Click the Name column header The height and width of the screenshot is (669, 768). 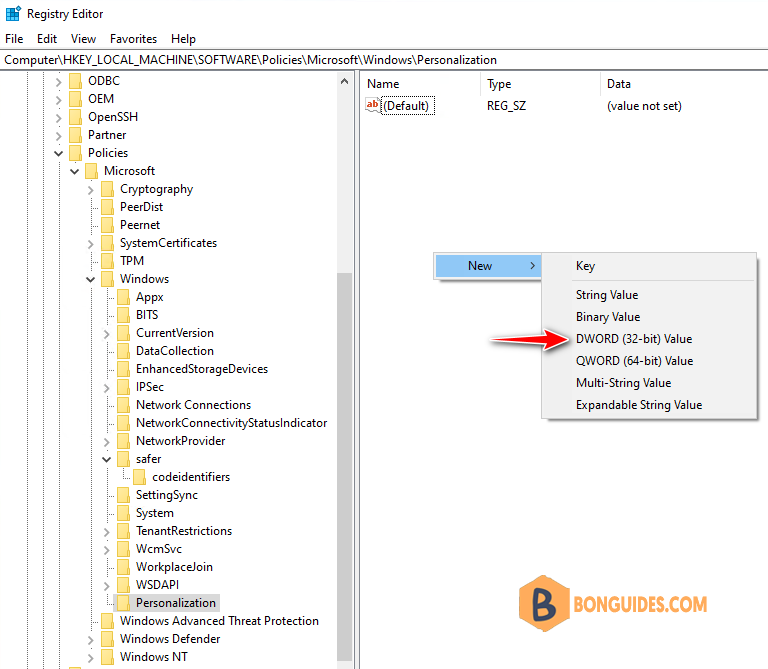383,84
